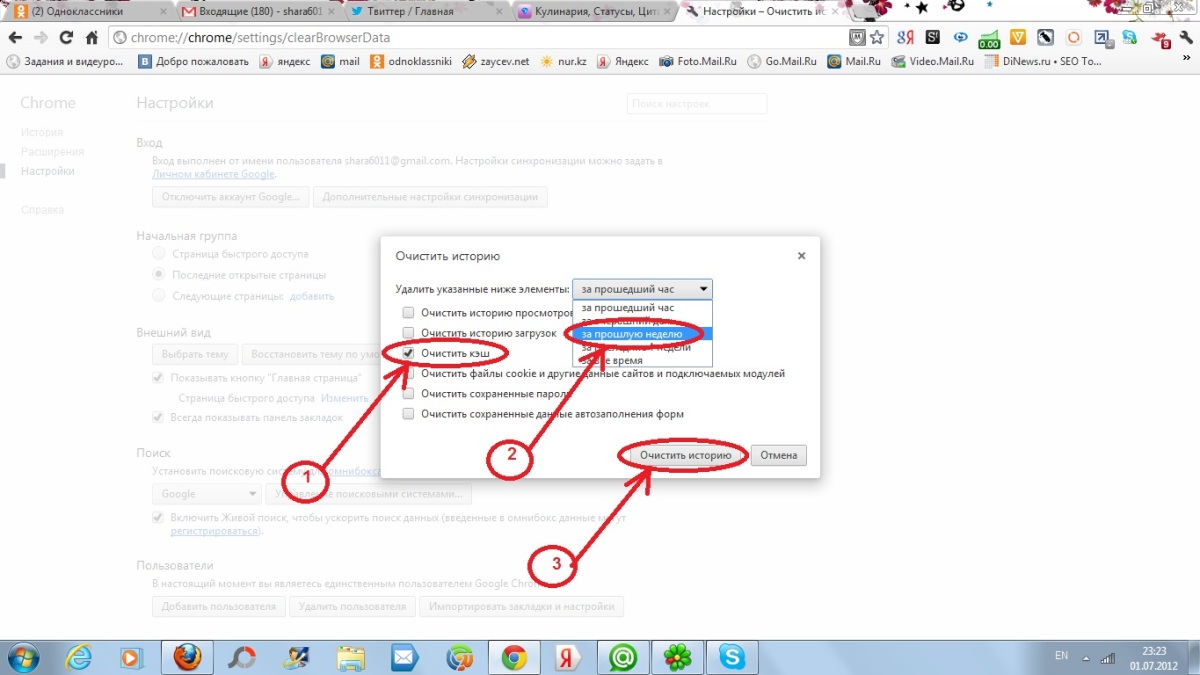Click the shield icon in address bar
Image resolution: width=1200 pixels, height=675 pixels.
click(857, 38)
